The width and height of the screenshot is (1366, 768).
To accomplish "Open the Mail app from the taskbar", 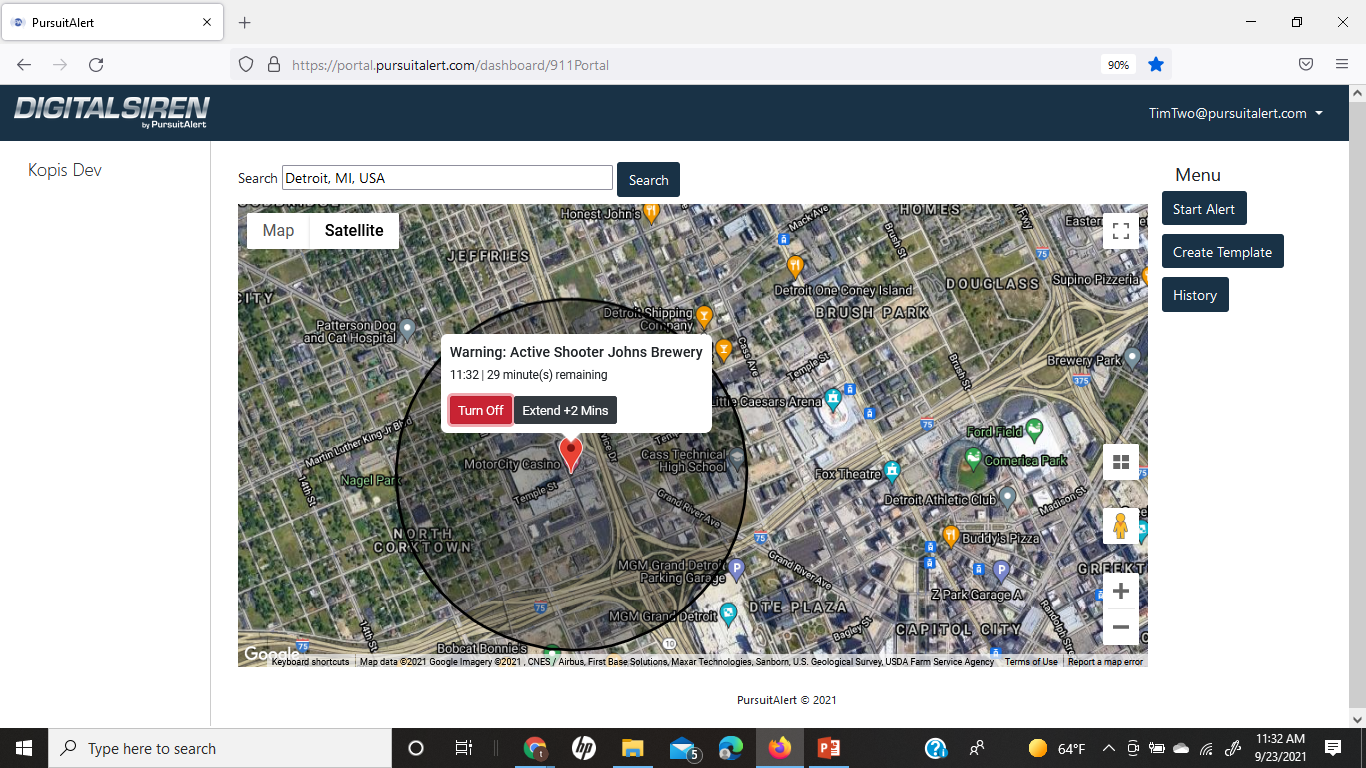I will (x=684, y=748).
